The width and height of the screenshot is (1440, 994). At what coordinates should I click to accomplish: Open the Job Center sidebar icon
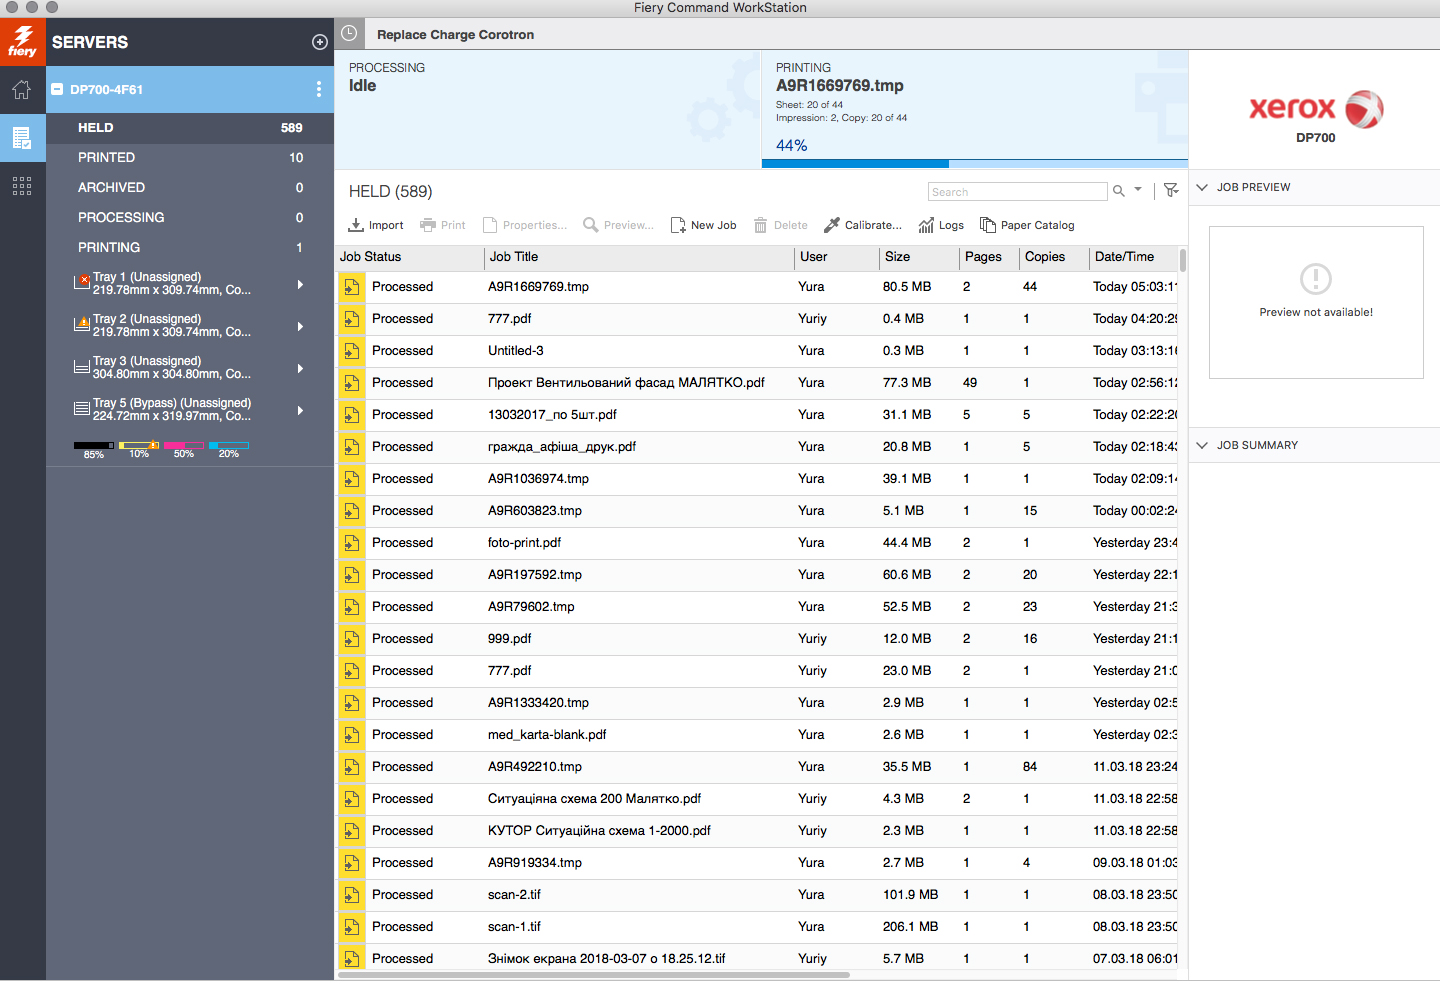point(22,138)
